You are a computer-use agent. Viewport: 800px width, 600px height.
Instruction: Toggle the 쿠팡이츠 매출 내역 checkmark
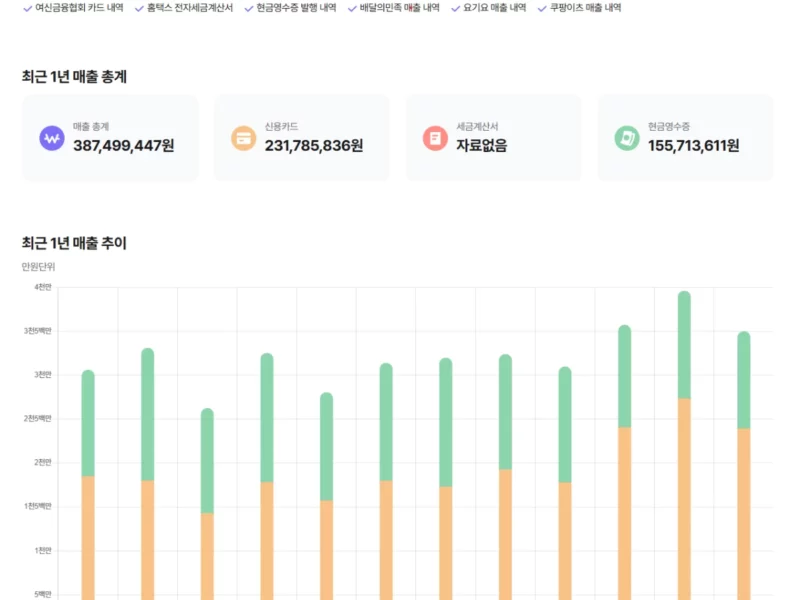[544, 8]
